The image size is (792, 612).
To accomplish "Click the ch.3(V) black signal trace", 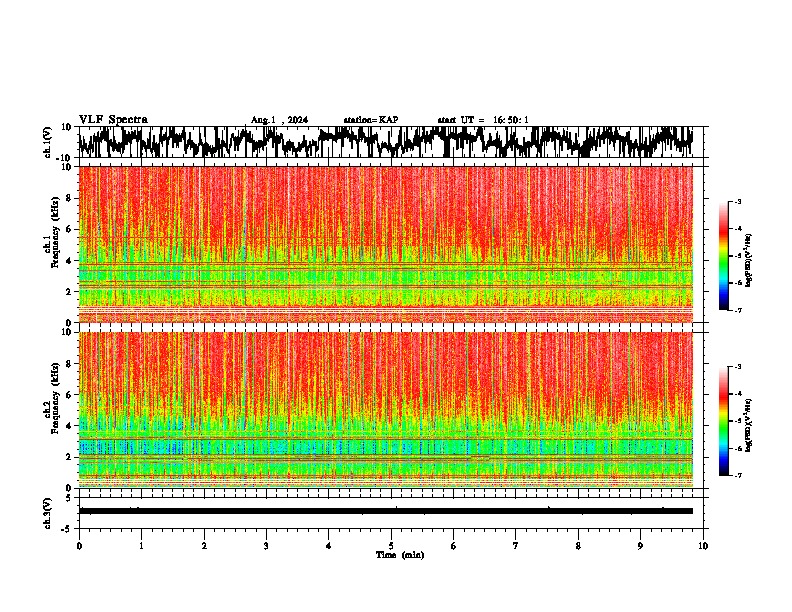I will [386, 511].
